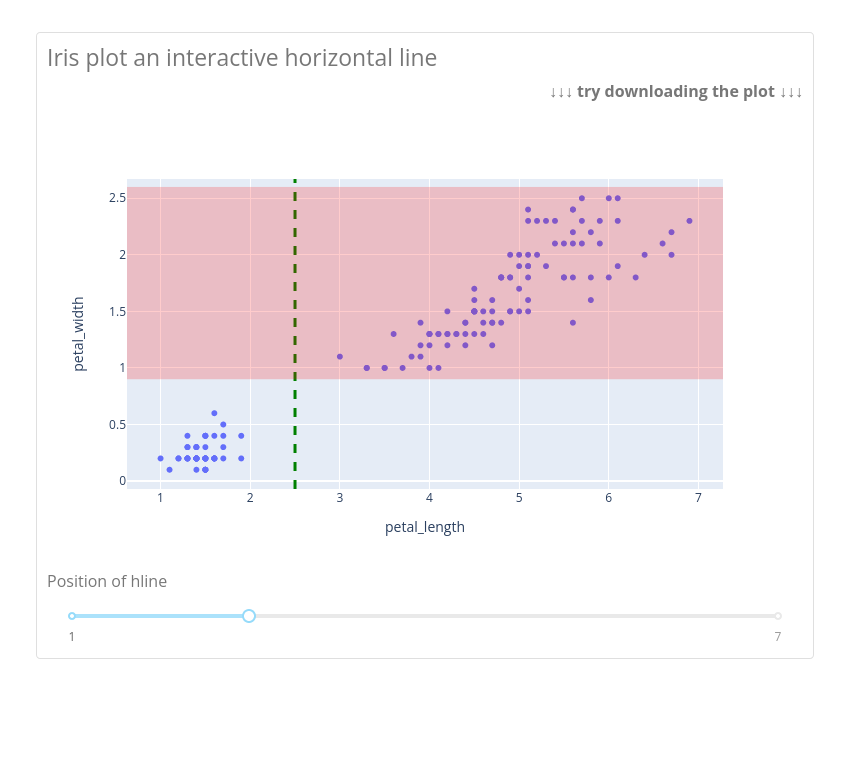Select the data point at petal_length 3
Viewport: 850px width, 765px height.
340,357
